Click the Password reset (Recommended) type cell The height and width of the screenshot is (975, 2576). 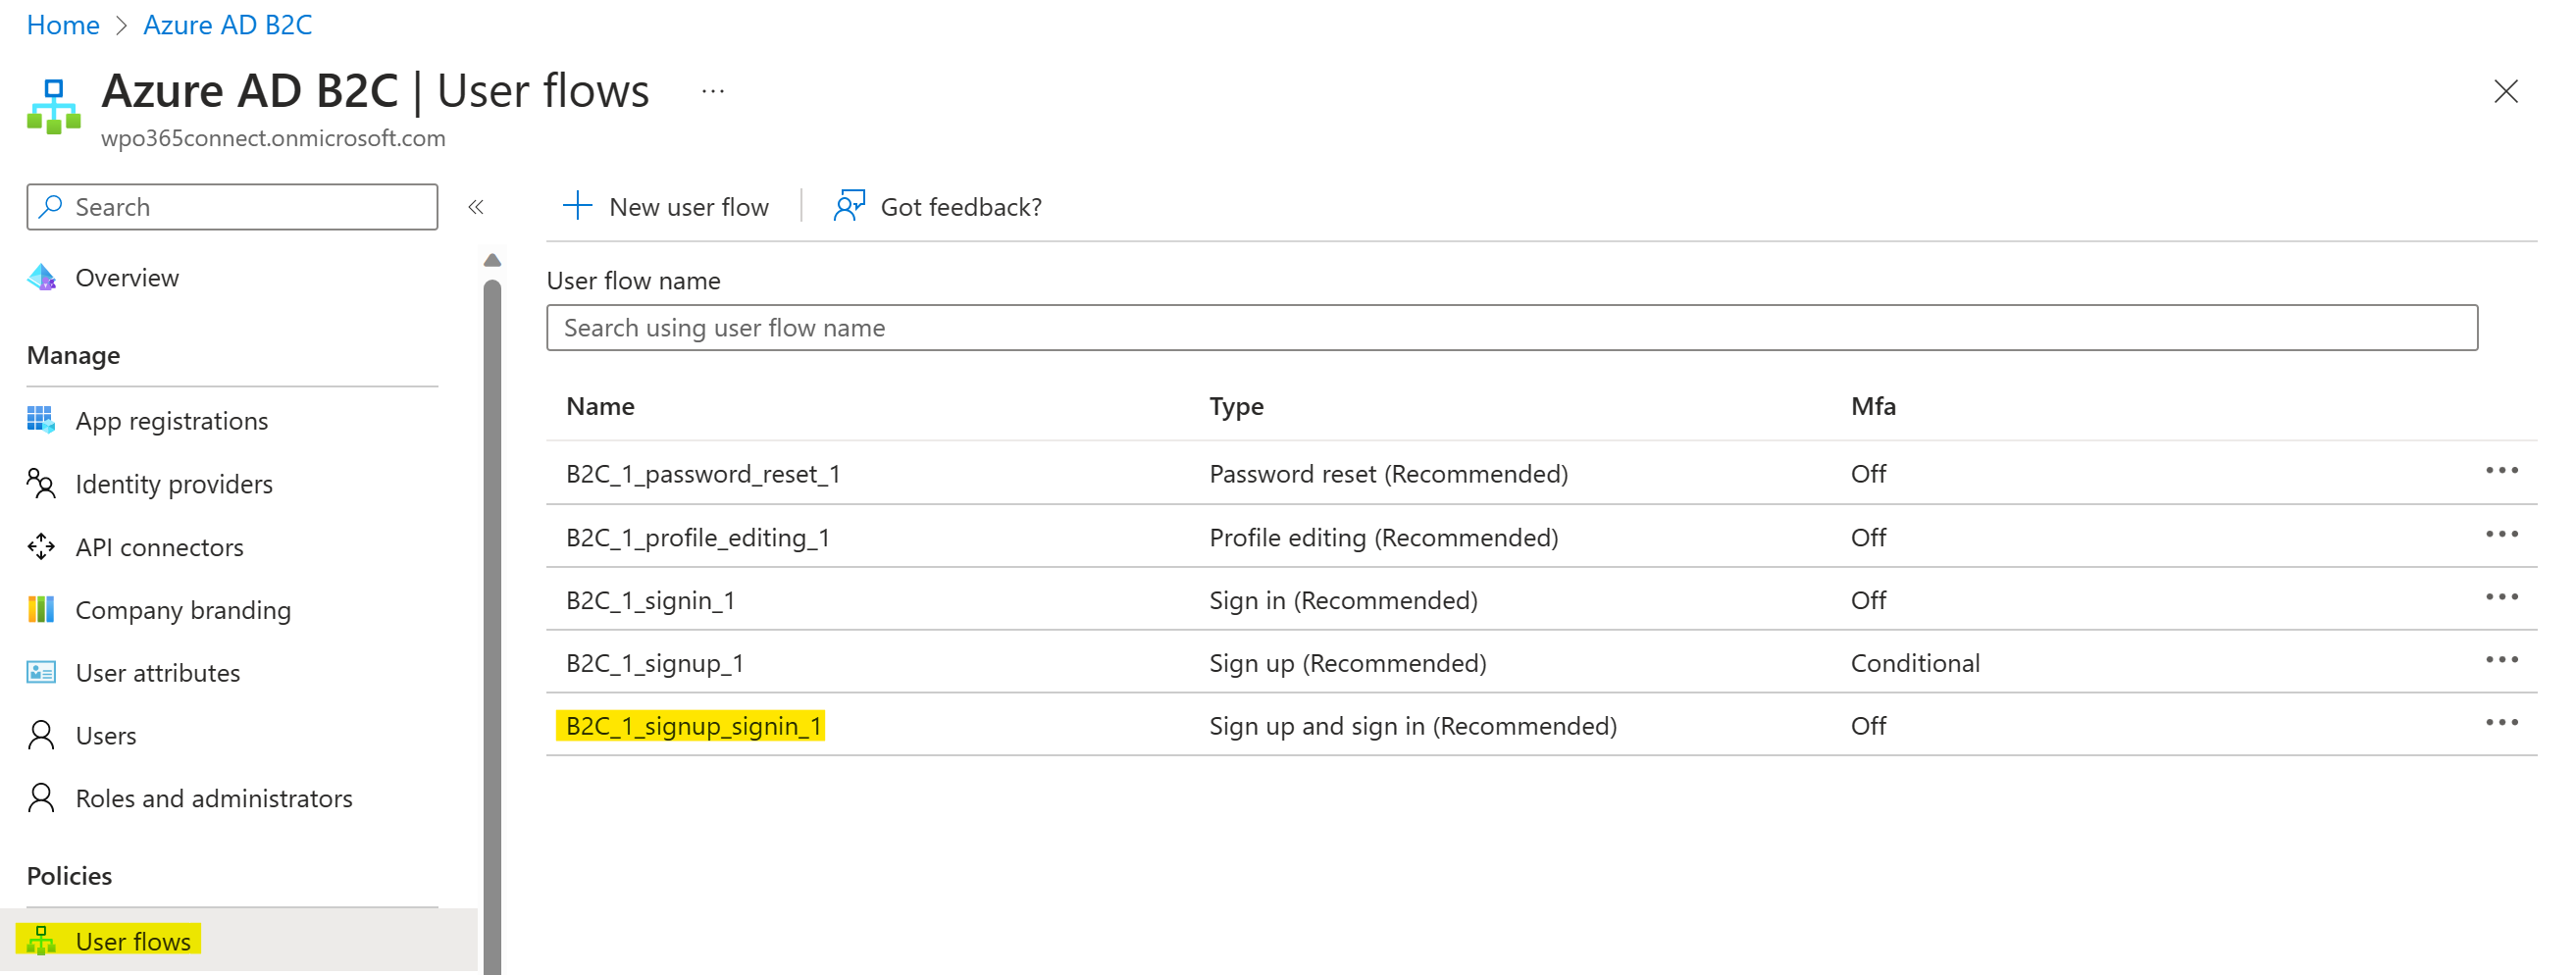[x=1388, y=473]
